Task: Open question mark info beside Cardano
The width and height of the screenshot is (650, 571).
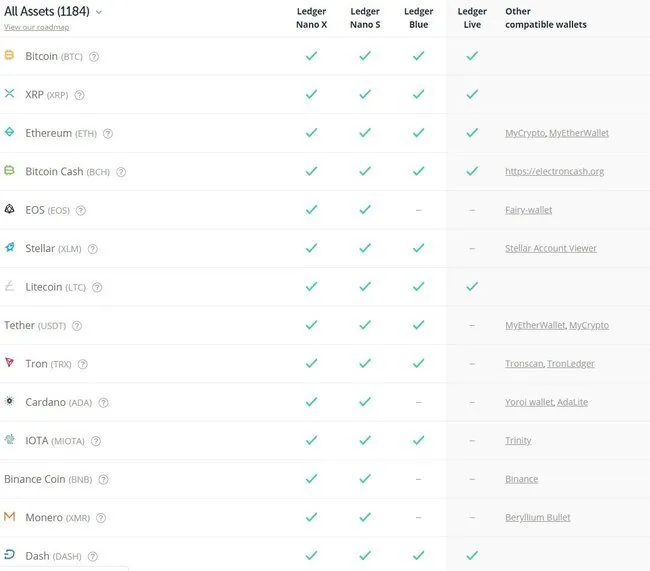Action: pos(103,402)
